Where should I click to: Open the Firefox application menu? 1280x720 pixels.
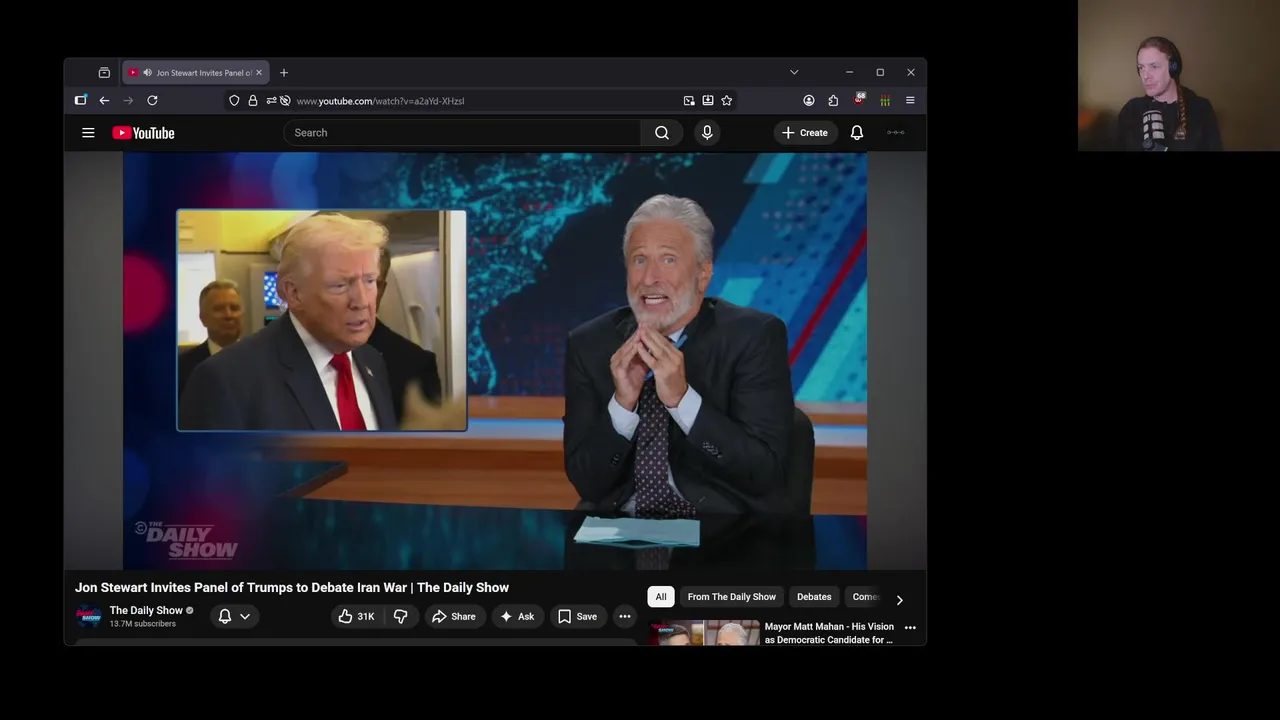(x=910, y=101)
